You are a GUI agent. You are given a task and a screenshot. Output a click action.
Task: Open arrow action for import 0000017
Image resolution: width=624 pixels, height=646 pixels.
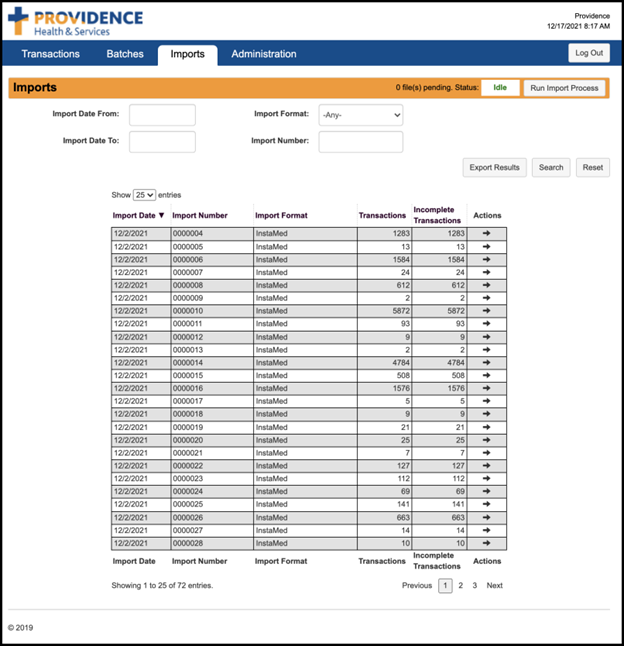pyautogui.click(x=486, y=400)
